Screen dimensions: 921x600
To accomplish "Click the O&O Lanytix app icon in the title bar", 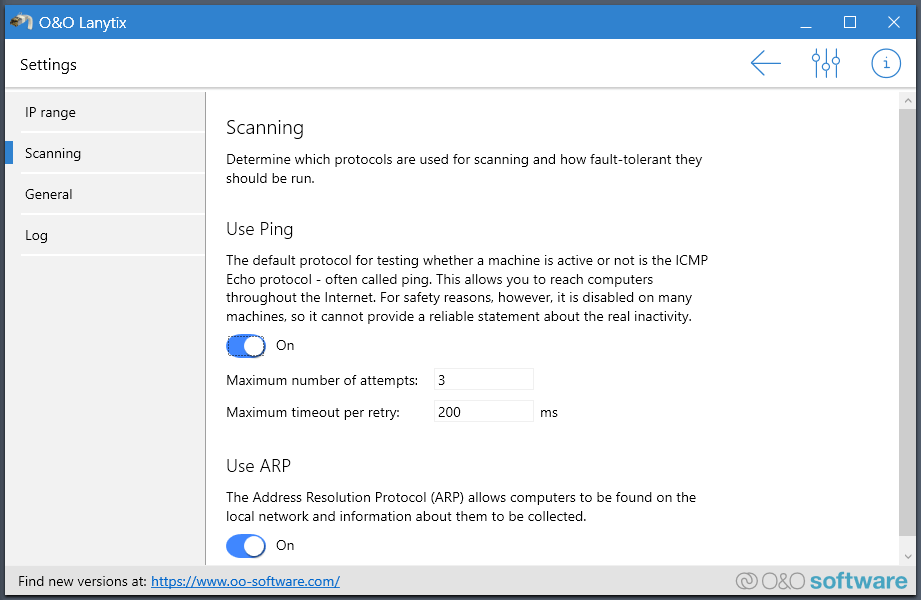I will 21,22.
